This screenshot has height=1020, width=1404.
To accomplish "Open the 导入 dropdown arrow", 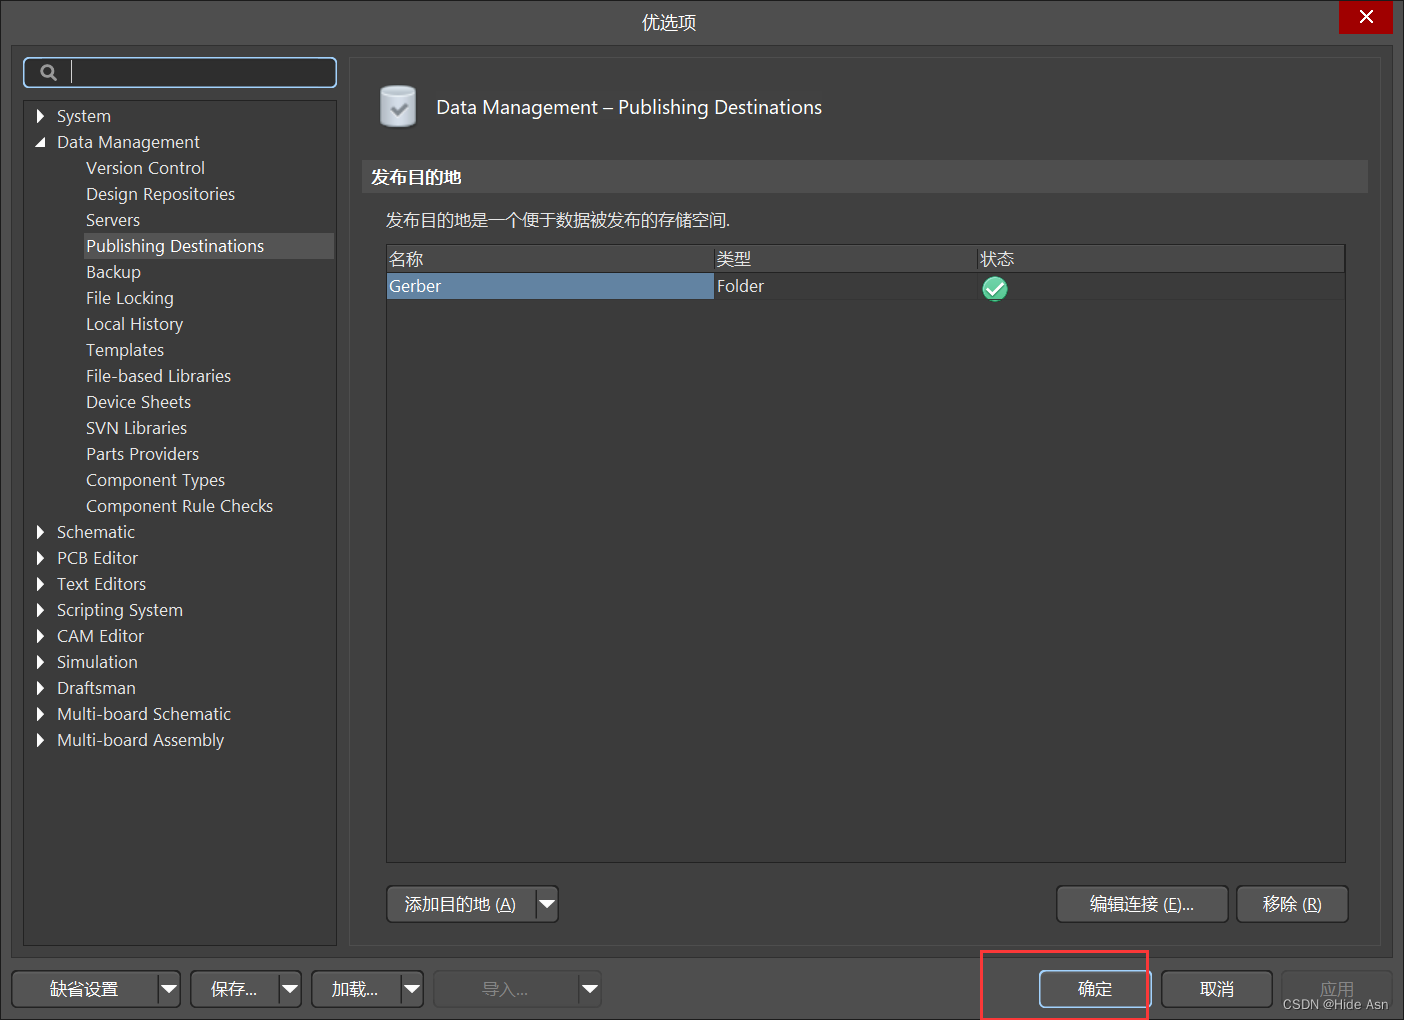I will [x=590, y=989].
